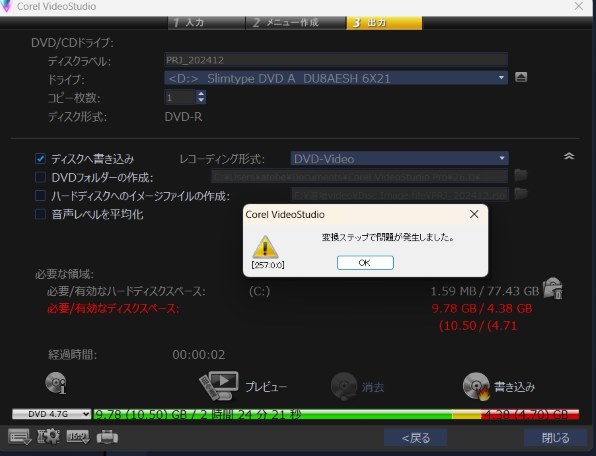Close the error dialog with X

click(x=474, y=214)
